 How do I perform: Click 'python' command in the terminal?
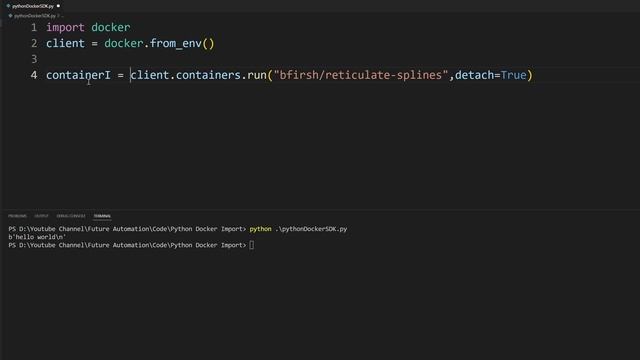pos(260,229)
